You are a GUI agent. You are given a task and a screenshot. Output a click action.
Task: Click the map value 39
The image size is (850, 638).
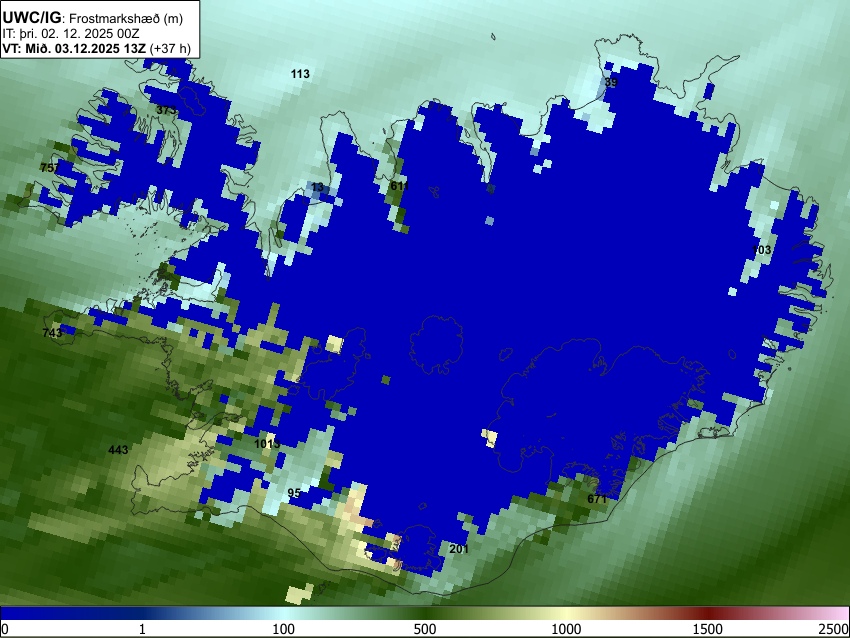611,82
